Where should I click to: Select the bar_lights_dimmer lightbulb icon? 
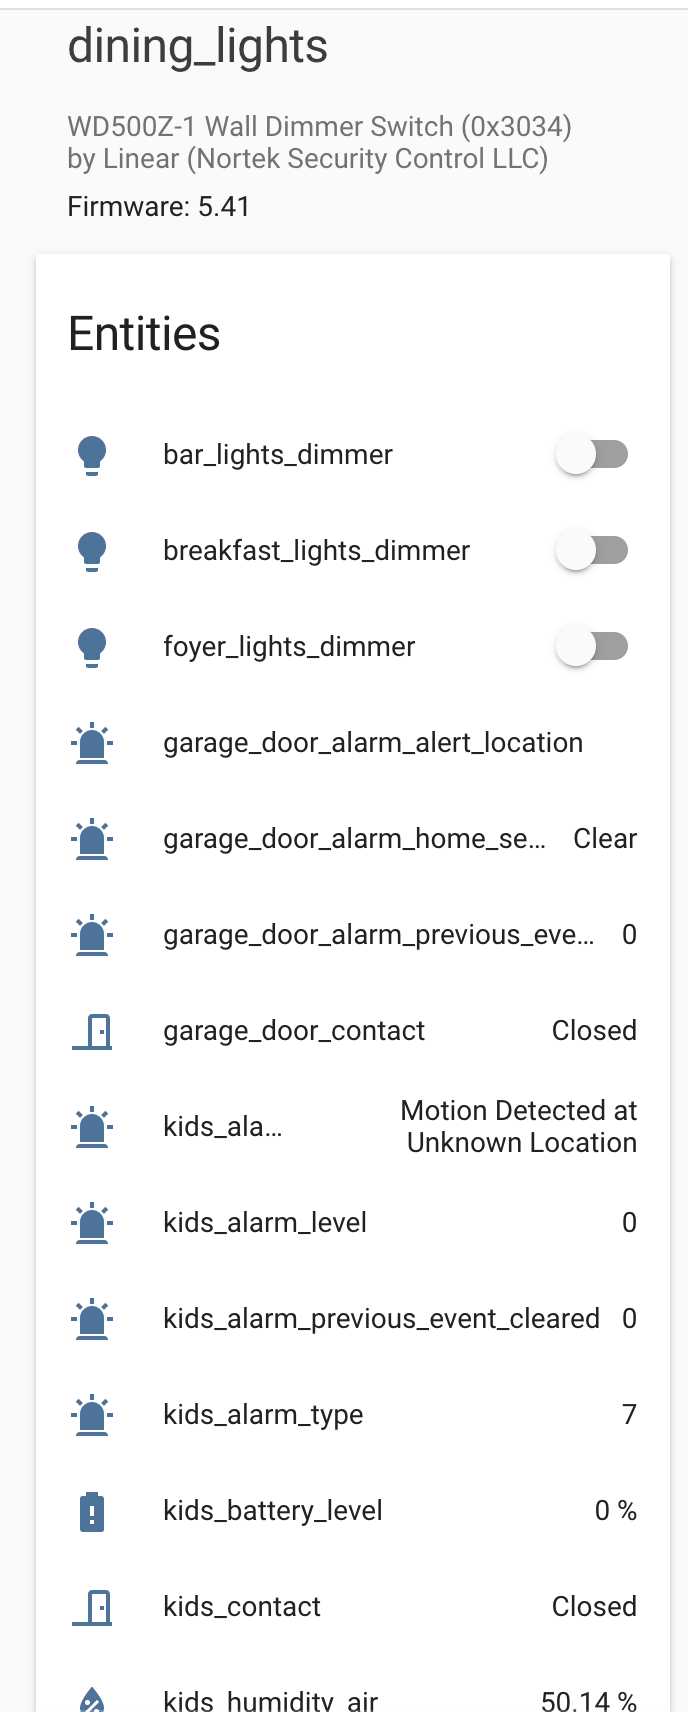click(x=92, y=454)
